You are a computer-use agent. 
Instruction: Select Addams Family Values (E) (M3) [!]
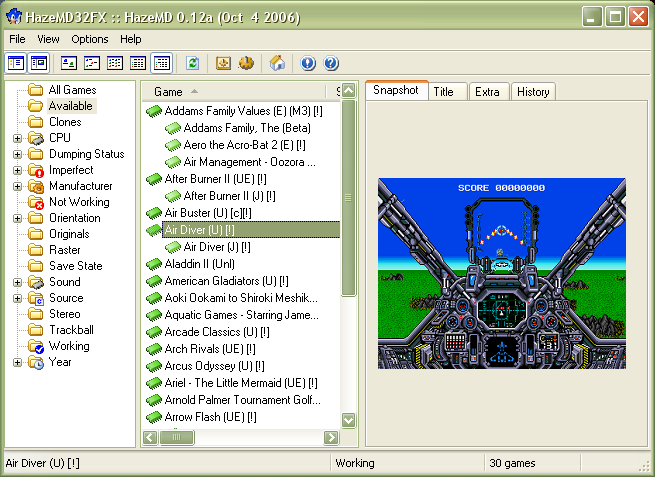(244, 111)
